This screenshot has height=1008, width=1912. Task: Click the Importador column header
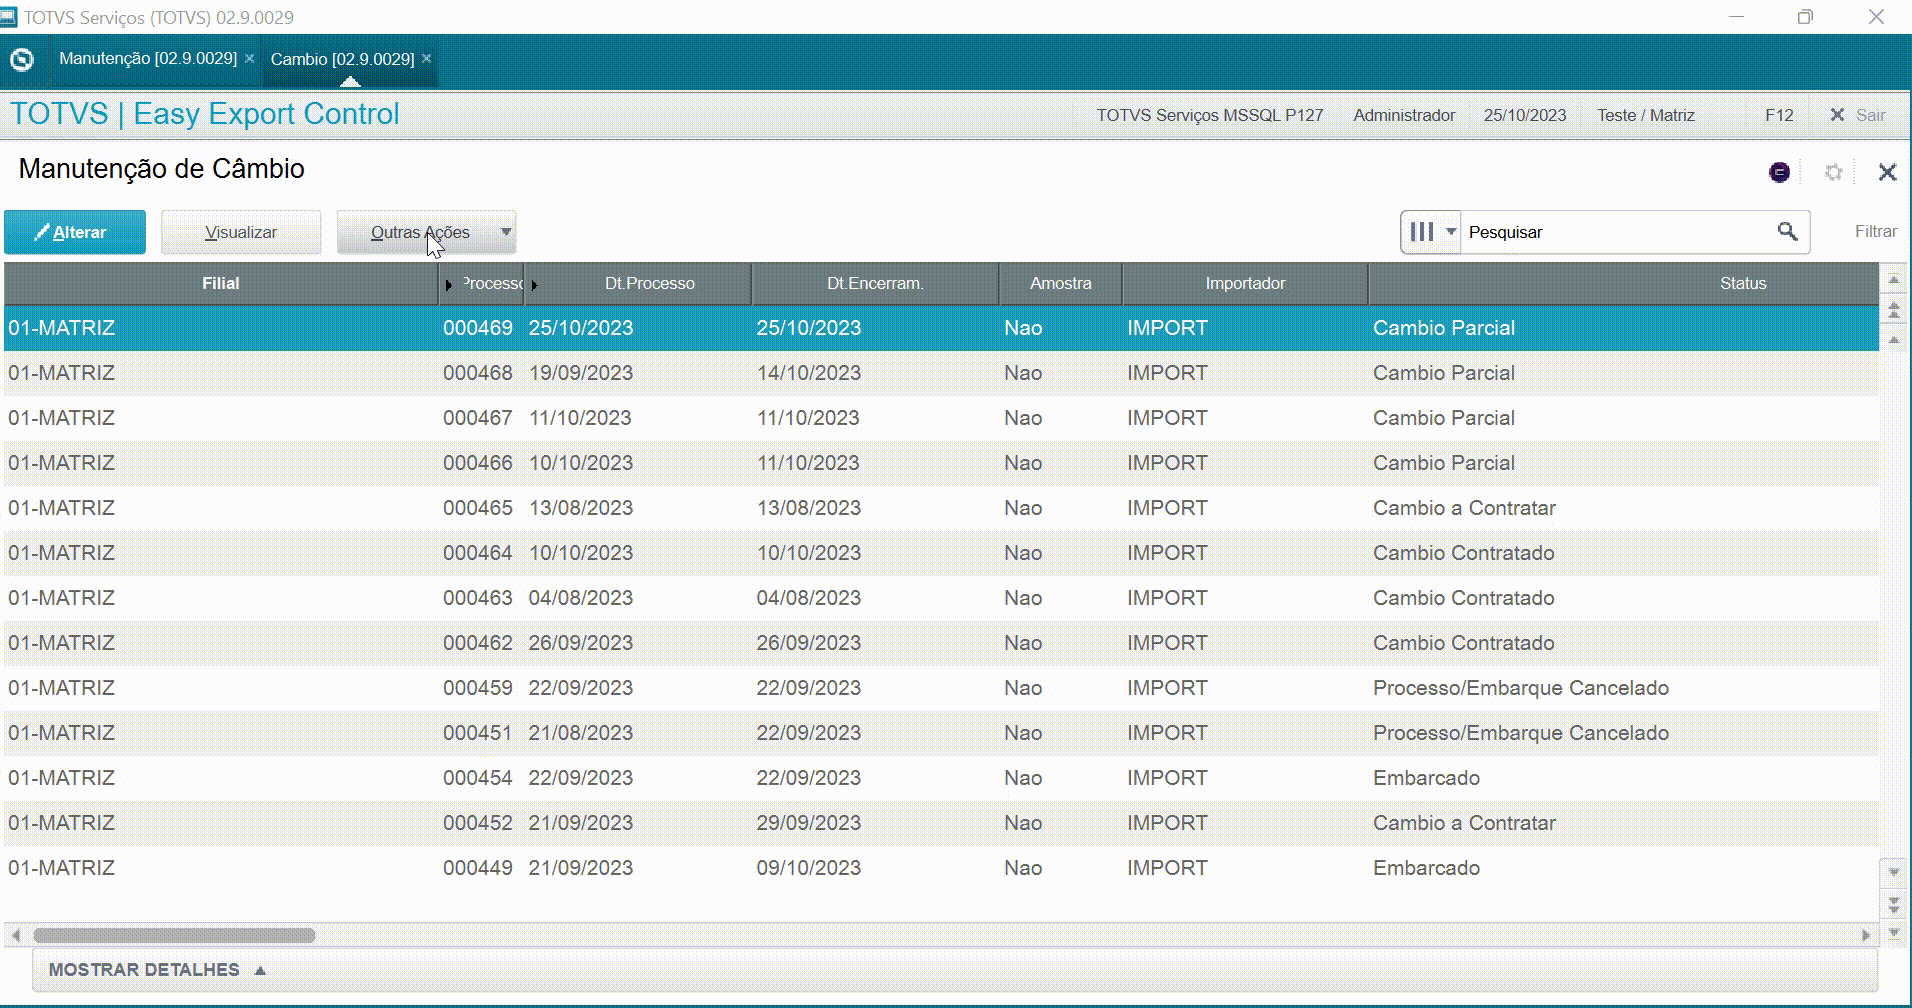click(x=1245, y=284)
